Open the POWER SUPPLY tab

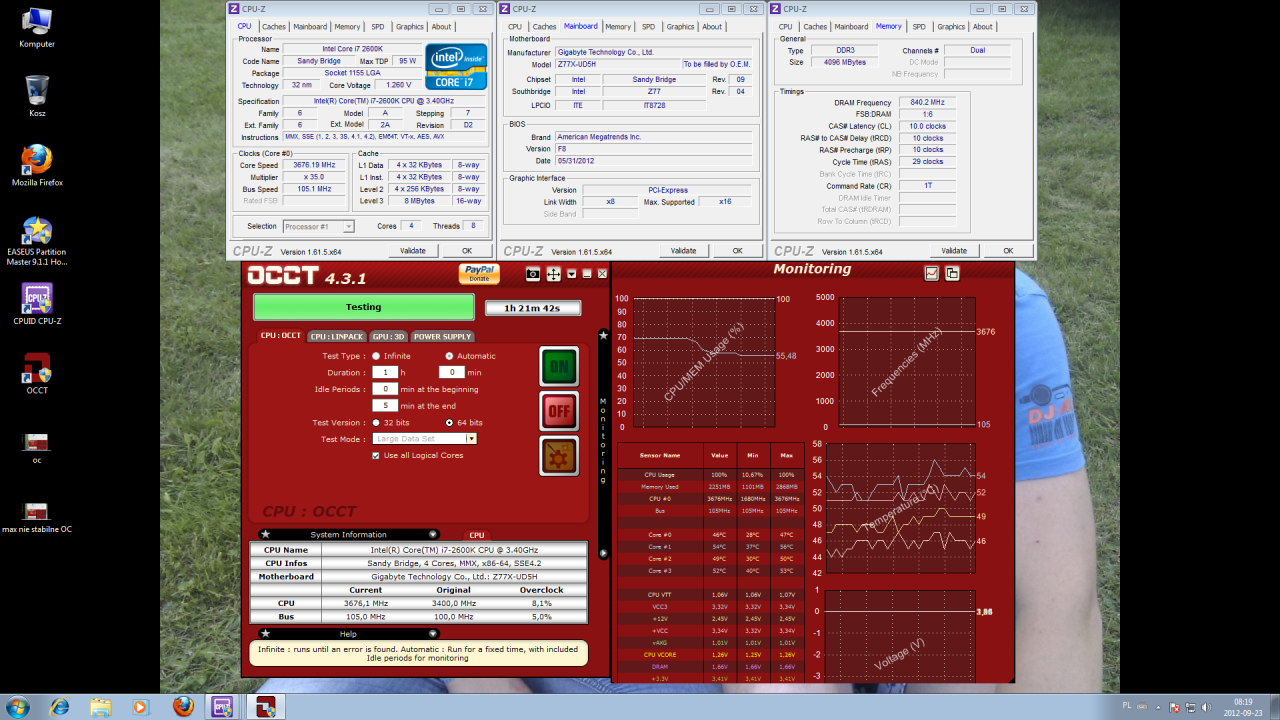tap(442, 336)
